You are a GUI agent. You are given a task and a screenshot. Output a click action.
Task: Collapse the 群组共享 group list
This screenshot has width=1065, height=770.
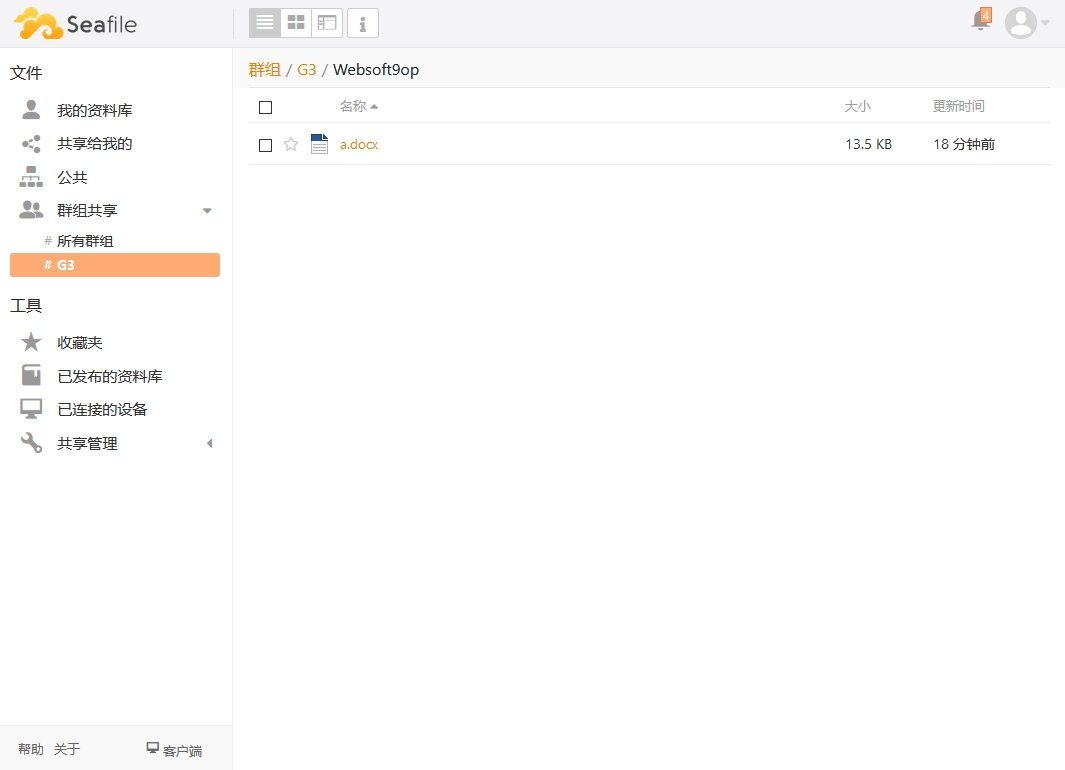[207, 211]
